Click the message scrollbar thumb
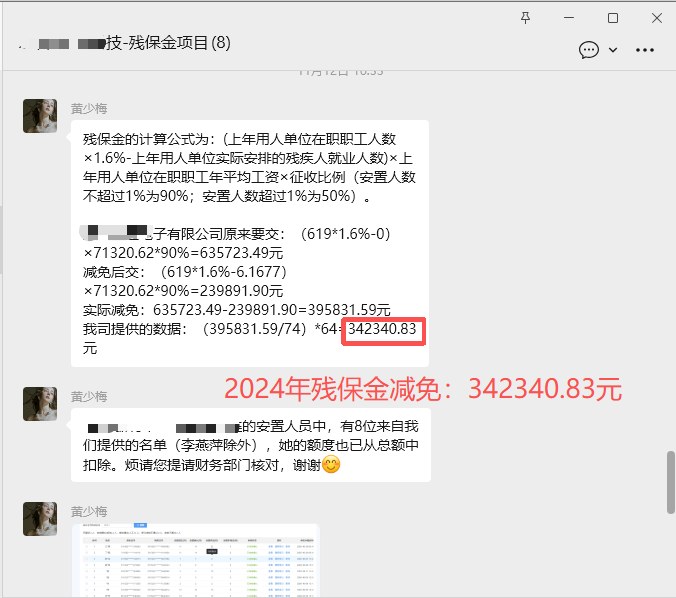This screenshot has width=676, height=598. click(670, 482)
